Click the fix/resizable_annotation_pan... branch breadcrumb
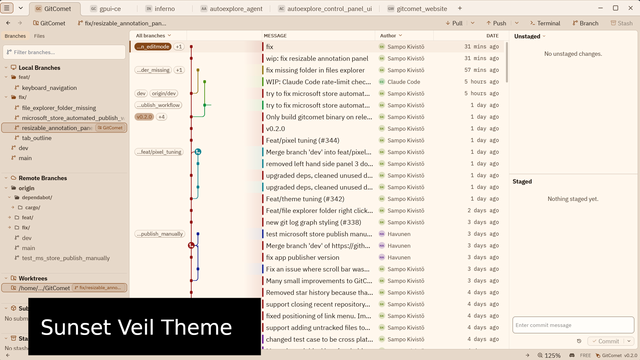 (122, 23)
